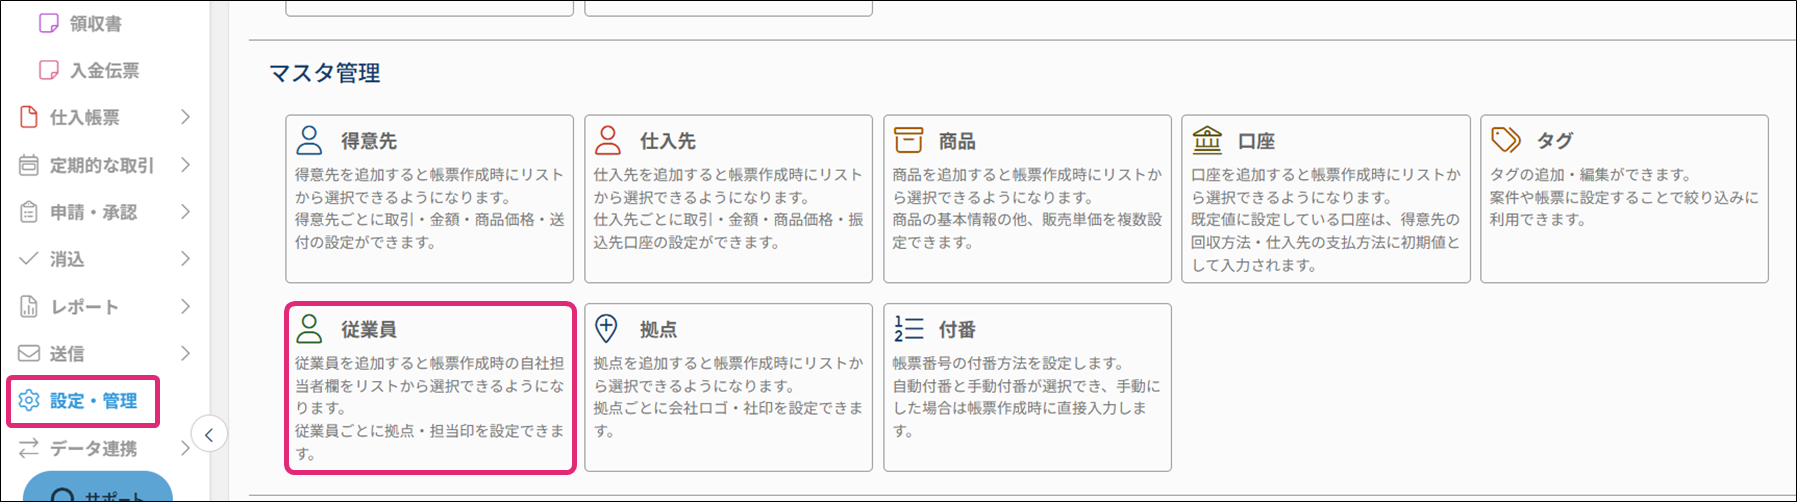Expand the 申請・承認 chevron arrow
The image size is (1797, 502).
click(x=185, y=212)
